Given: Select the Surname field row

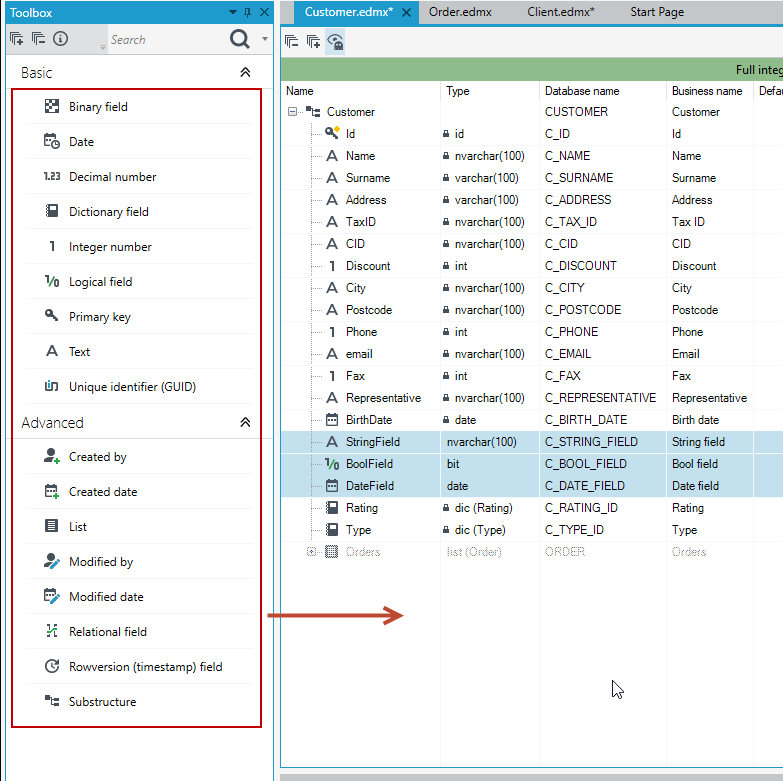Looking at the screenshot, I should click(x=531, y=178).
